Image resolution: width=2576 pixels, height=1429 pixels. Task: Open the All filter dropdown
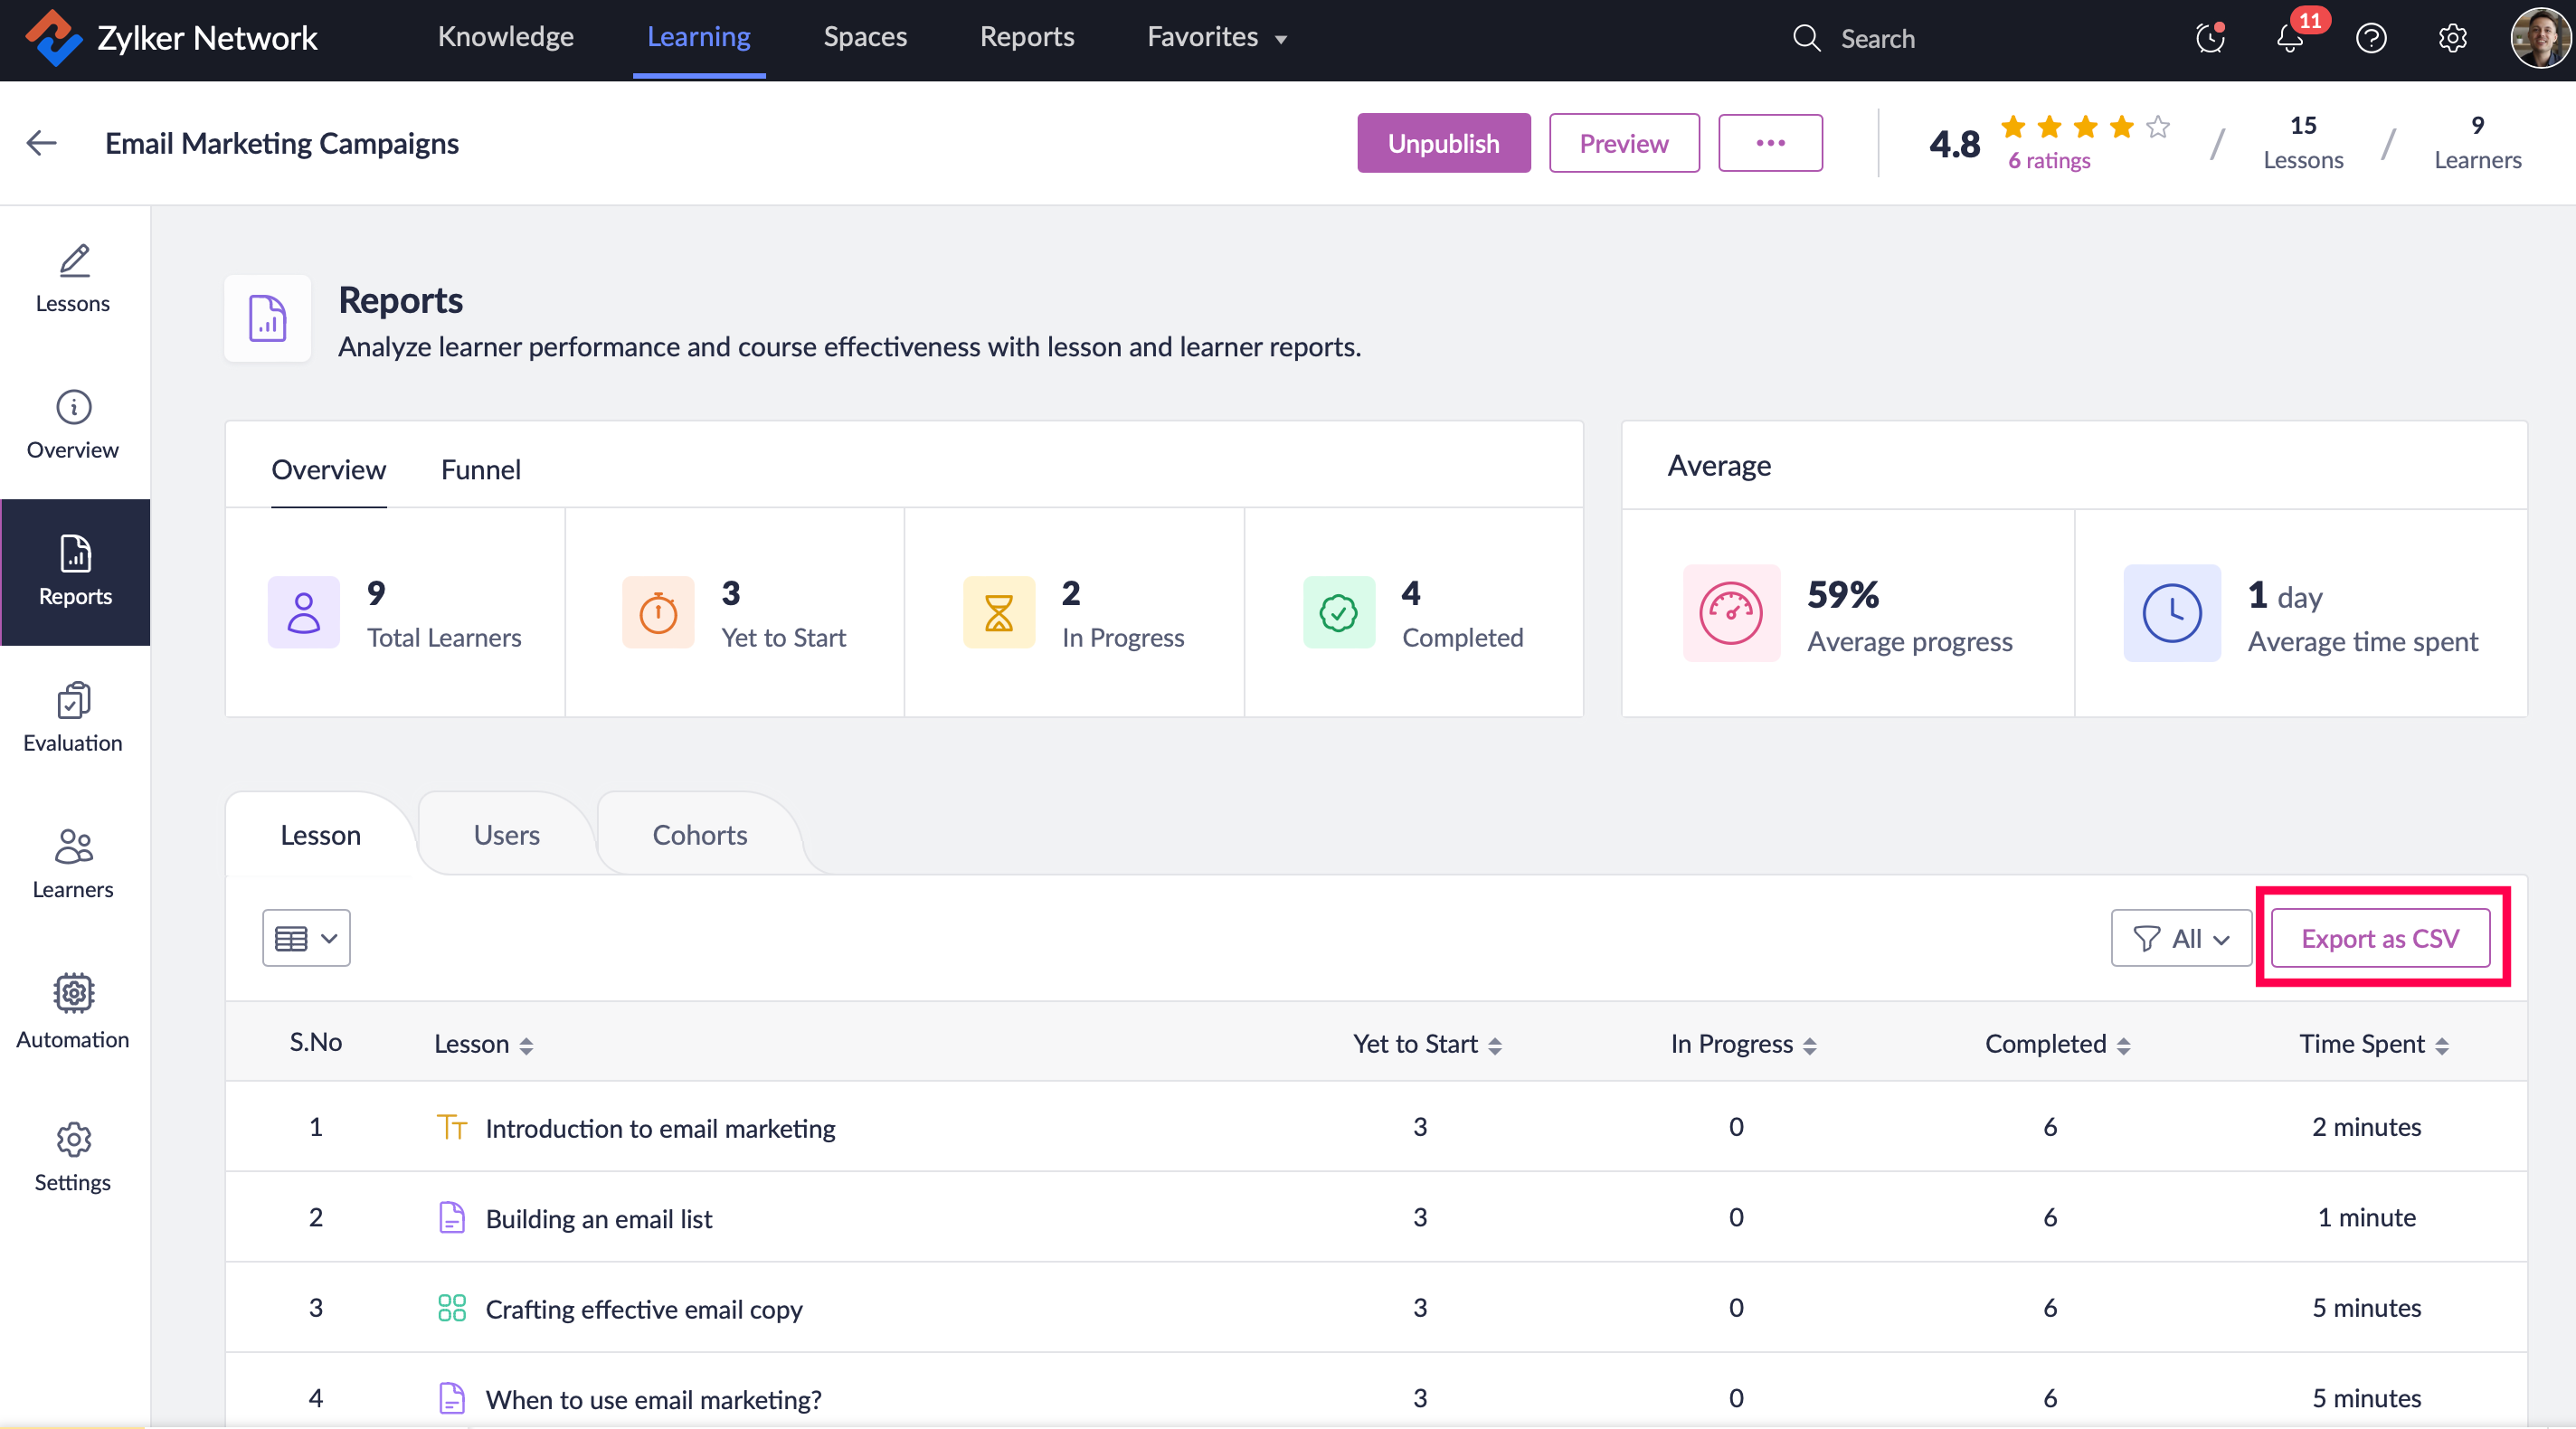click(2180, 938)
